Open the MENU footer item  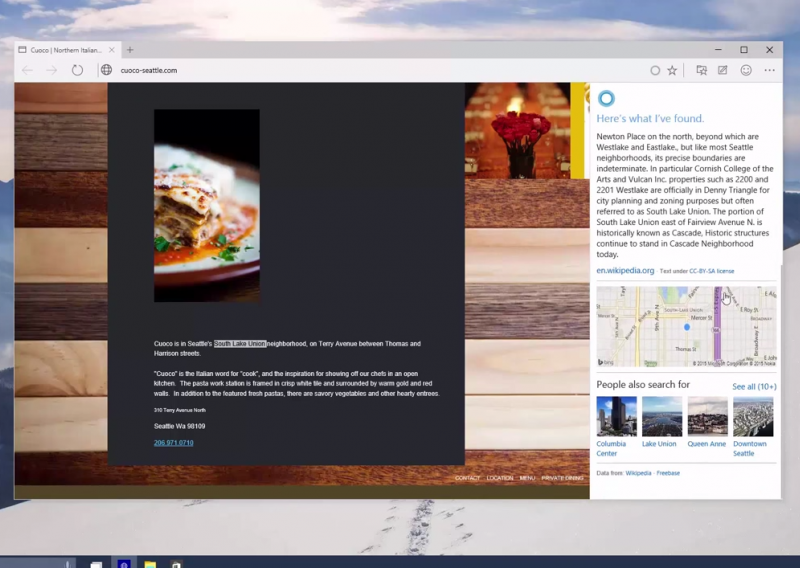528,478
